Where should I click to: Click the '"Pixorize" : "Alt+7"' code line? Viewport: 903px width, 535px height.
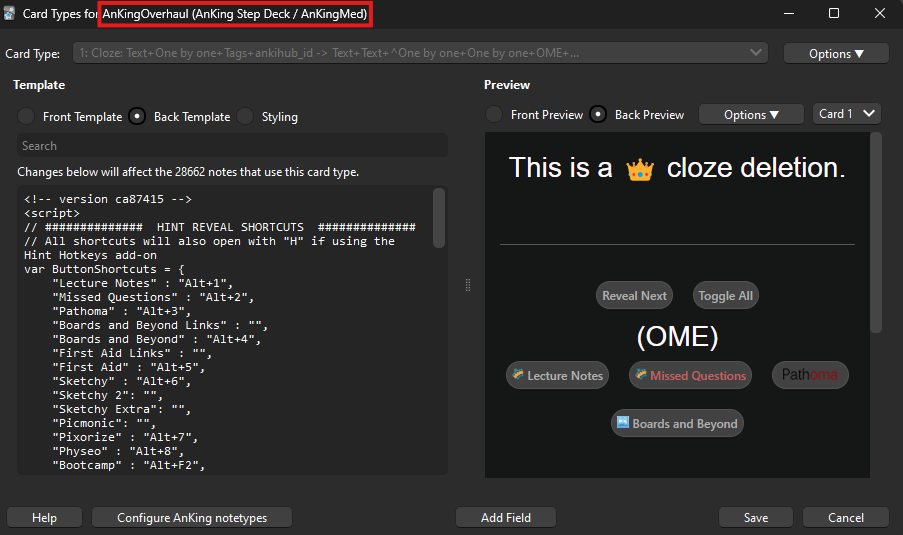coord(125,437)
